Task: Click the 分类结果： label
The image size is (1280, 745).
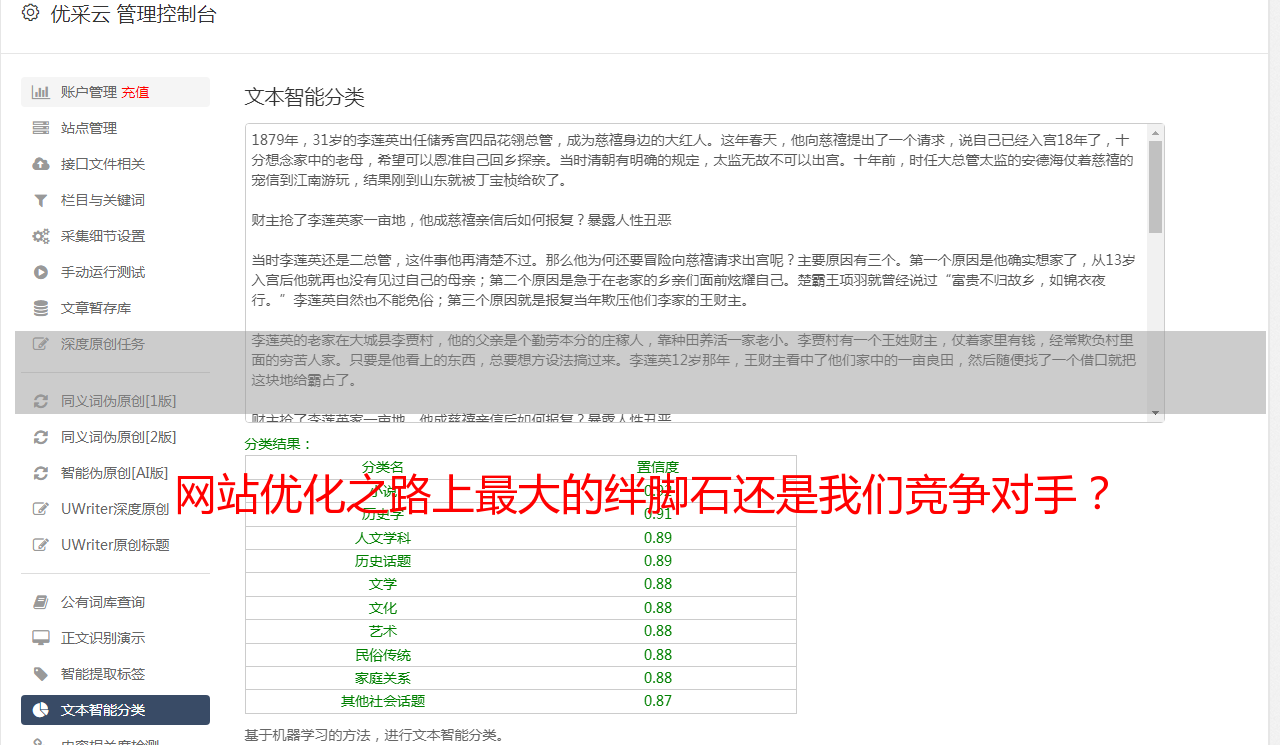Action: click(x=279, y=444)
